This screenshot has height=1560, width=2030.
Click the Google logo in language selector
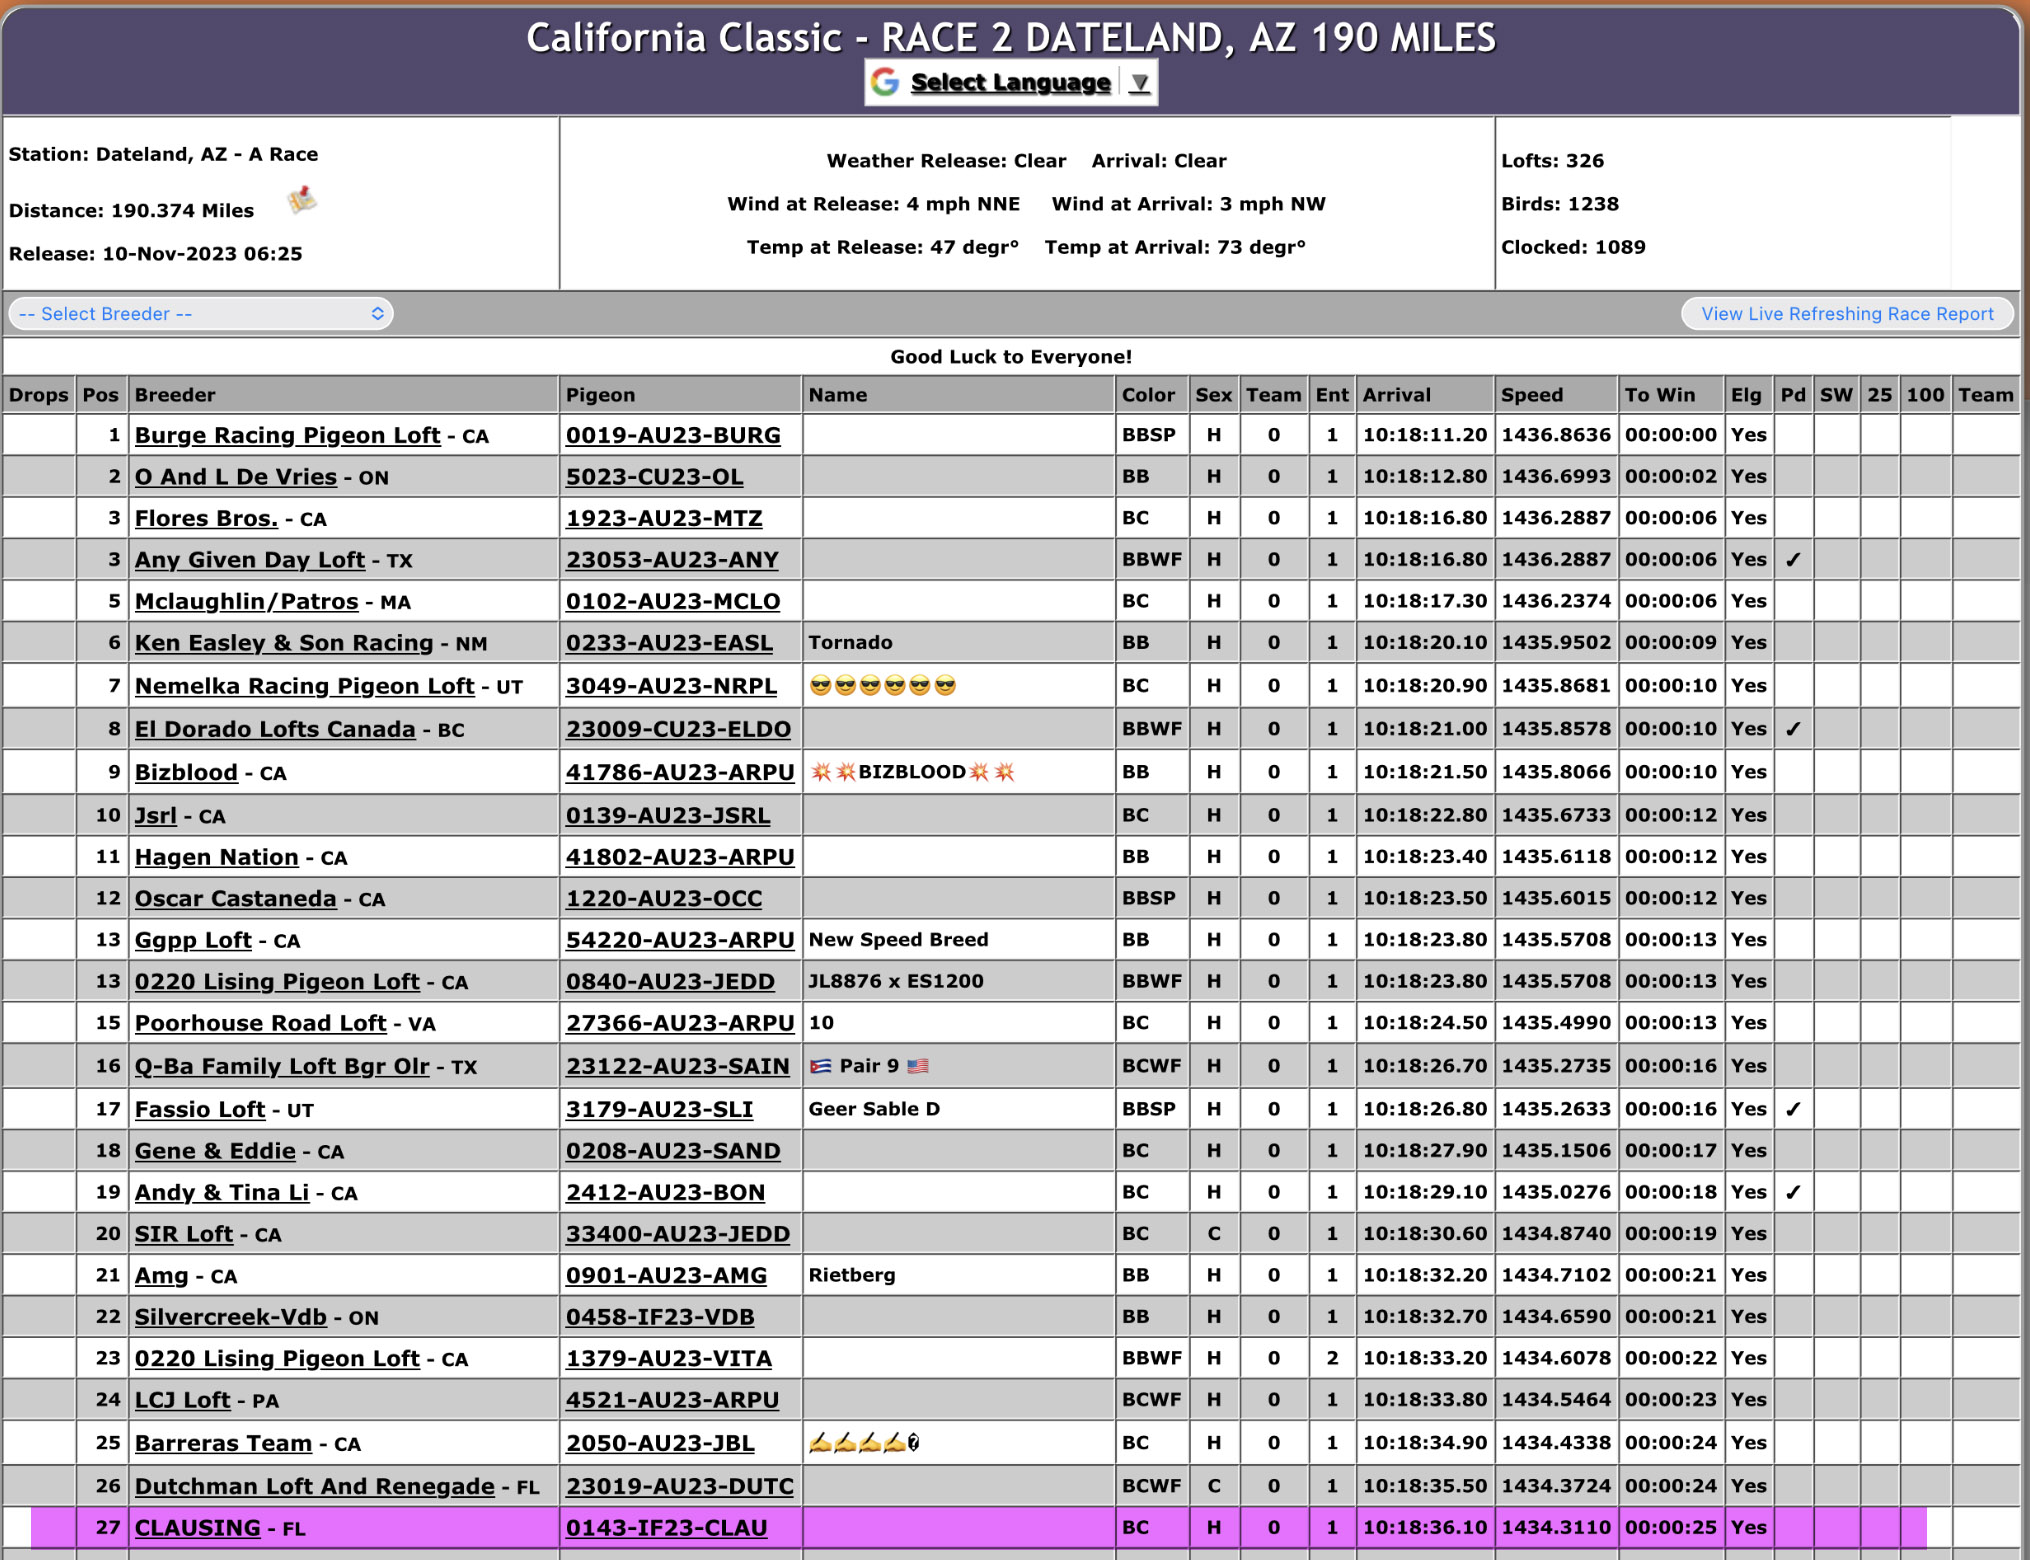[885, 82]
